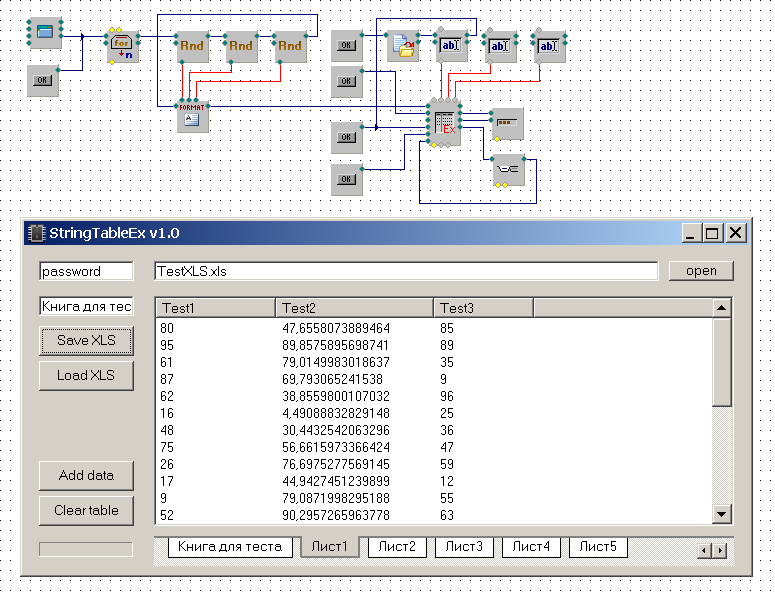Click the Clear table button
Image resolution: width=775 pixels, height=599 pixels.
(86, 511)
